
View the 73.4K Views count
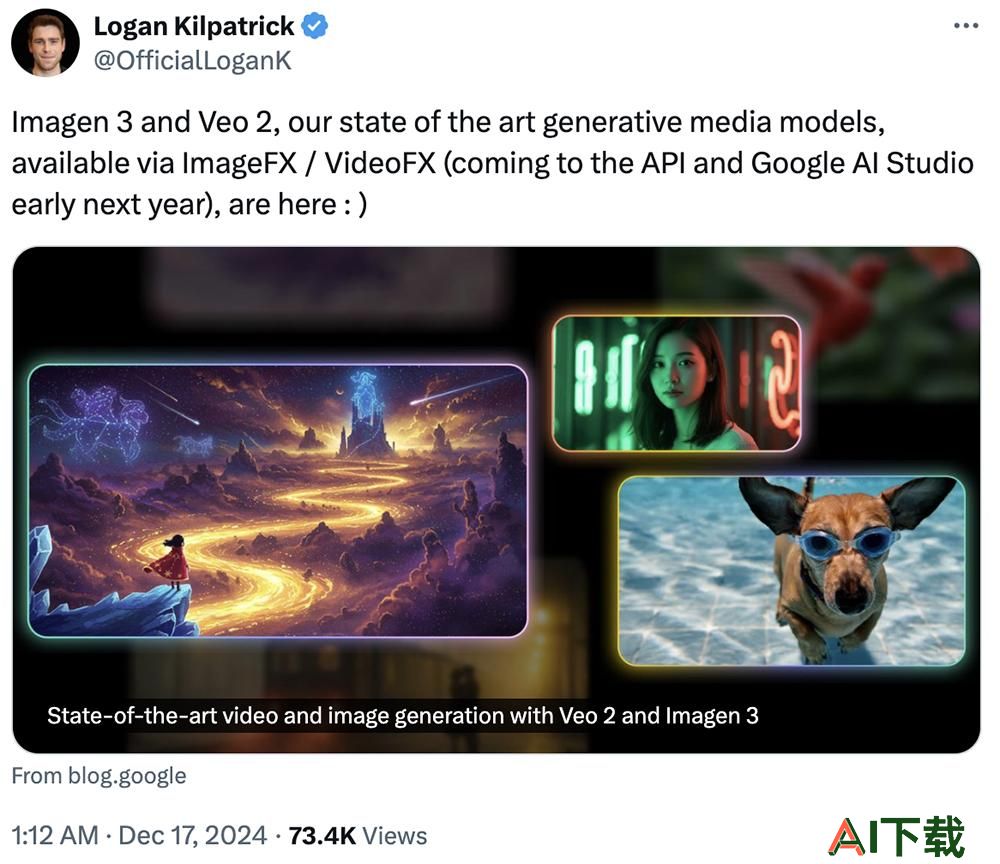(358, 835)
